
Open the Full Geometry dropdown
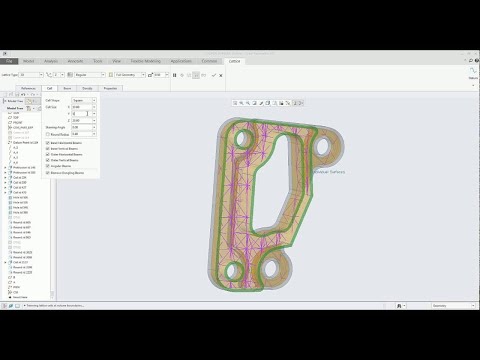coord(130,75)
